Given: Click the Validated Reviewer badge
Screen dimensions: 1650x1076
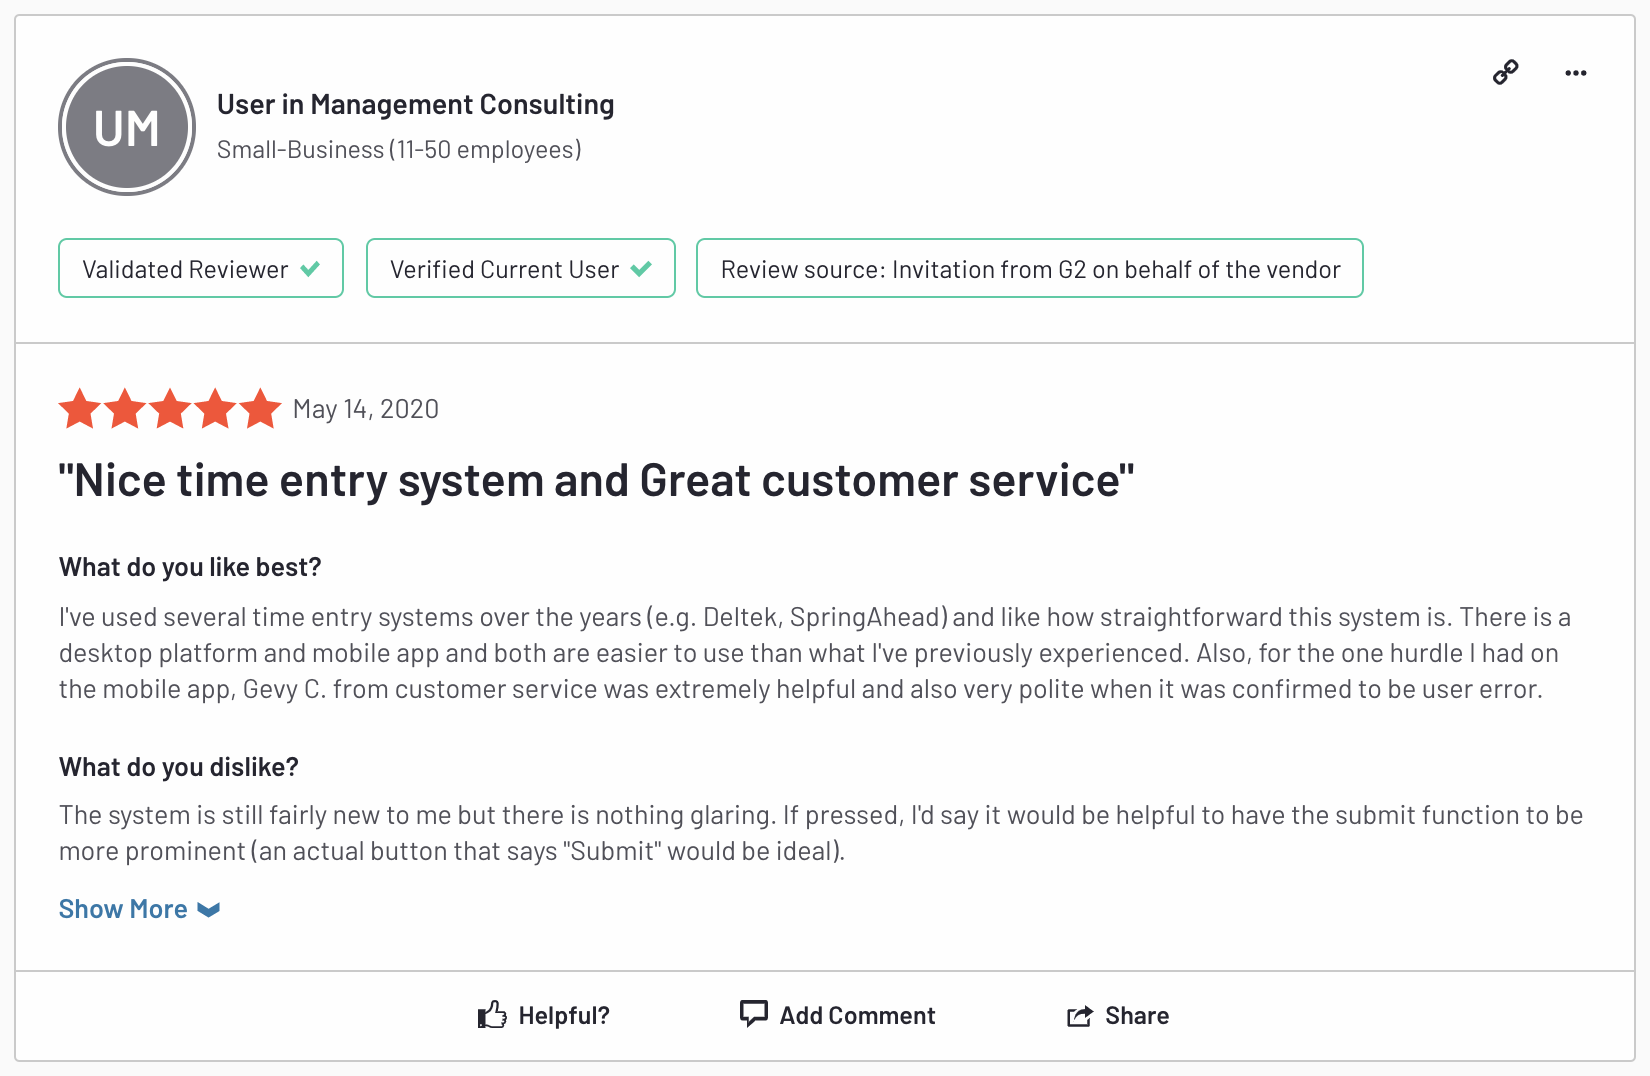Looking at the screenshot, I should pos(201,268).
